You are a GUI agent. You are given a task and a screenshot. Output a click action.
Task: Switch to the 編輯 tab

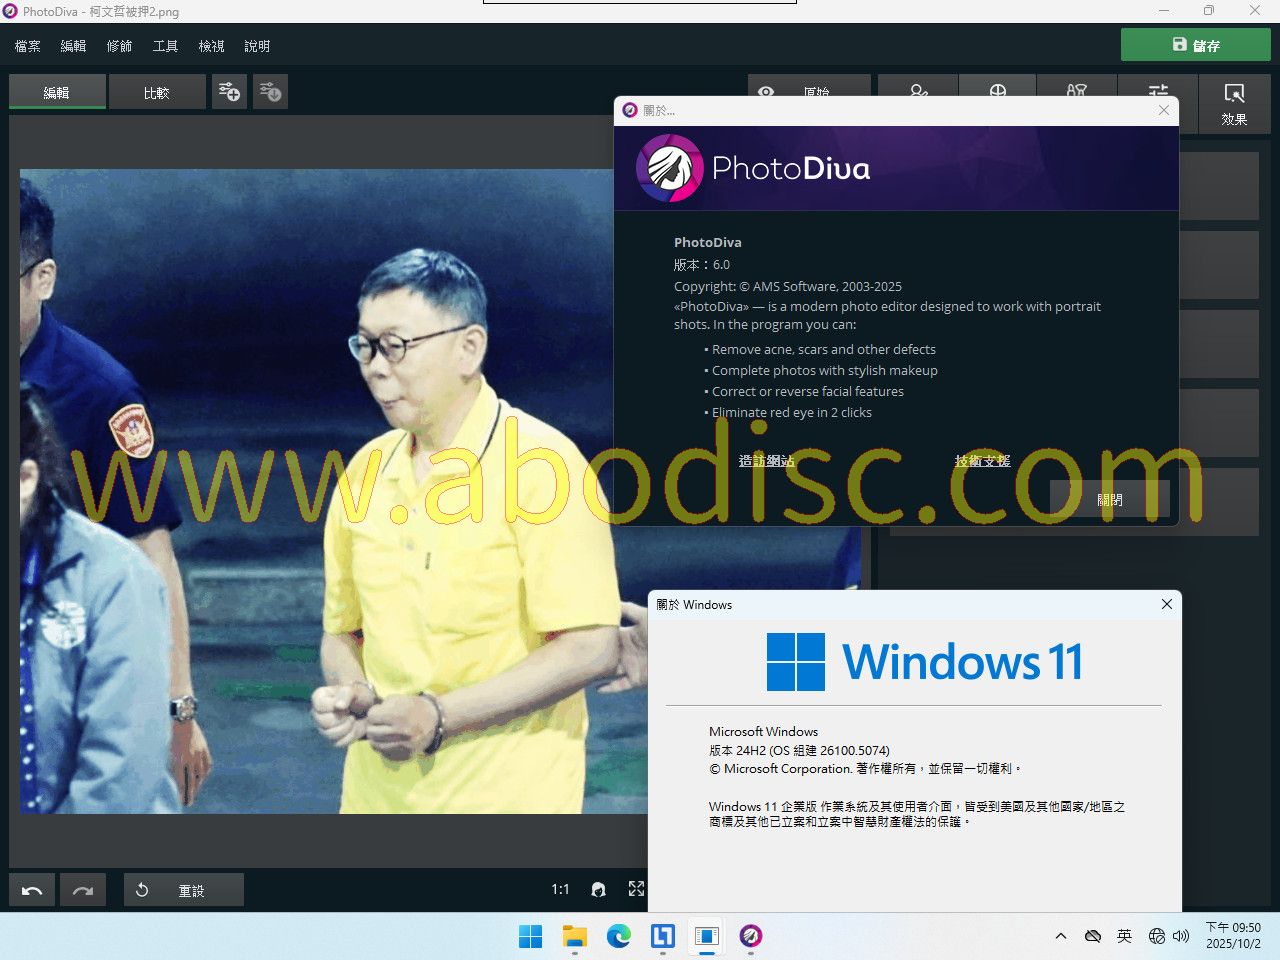57,92
